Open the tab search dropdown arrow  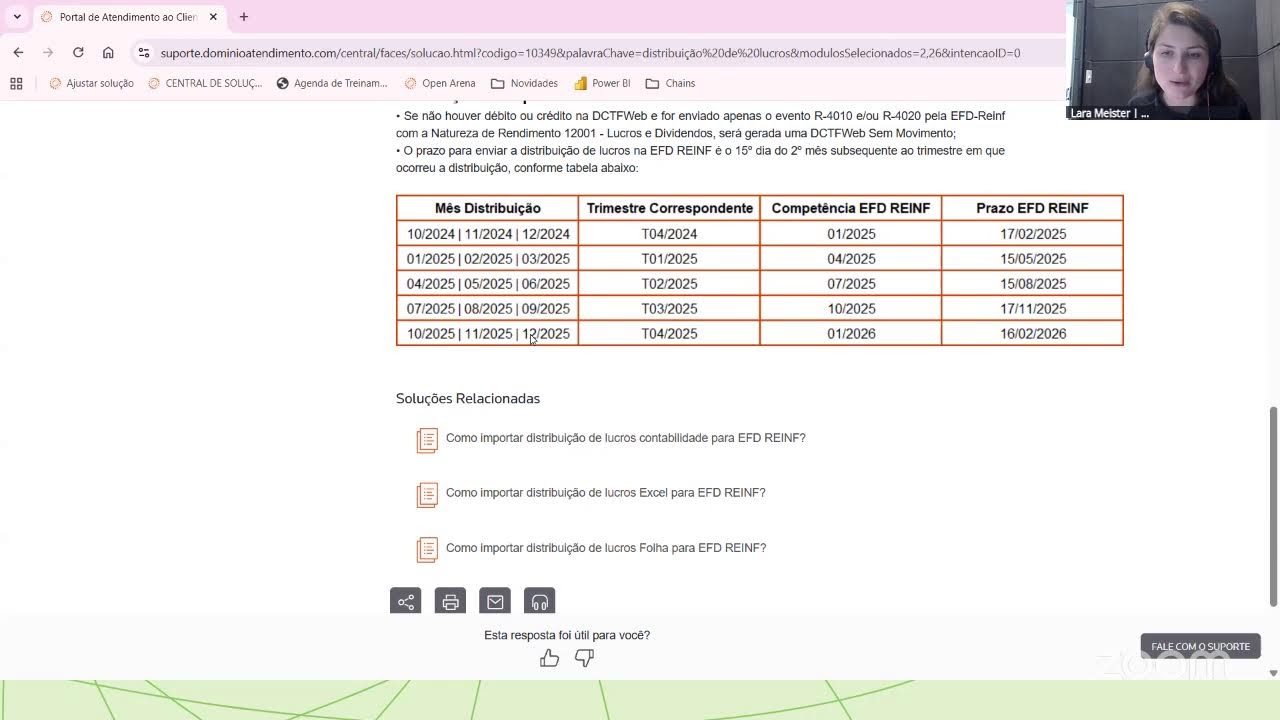coord(17,17)
